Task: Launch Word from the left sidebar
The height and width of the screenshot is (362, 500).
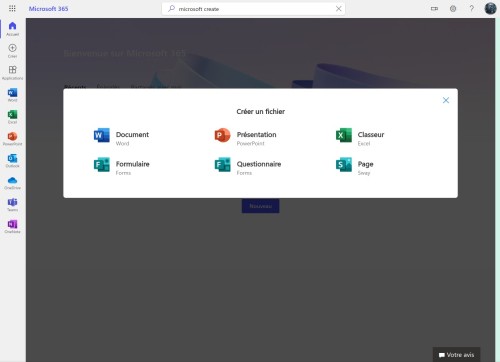Action: (12, 95)
